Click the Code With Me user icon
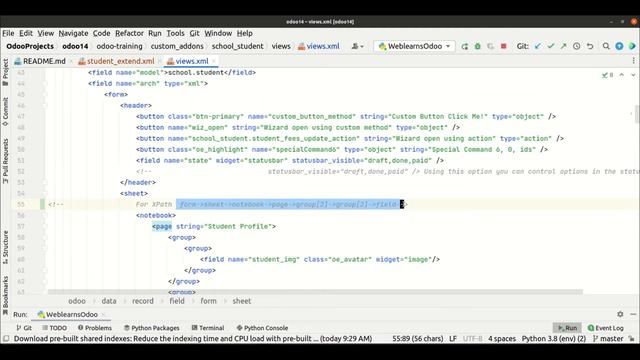 [x=357, y=47]
